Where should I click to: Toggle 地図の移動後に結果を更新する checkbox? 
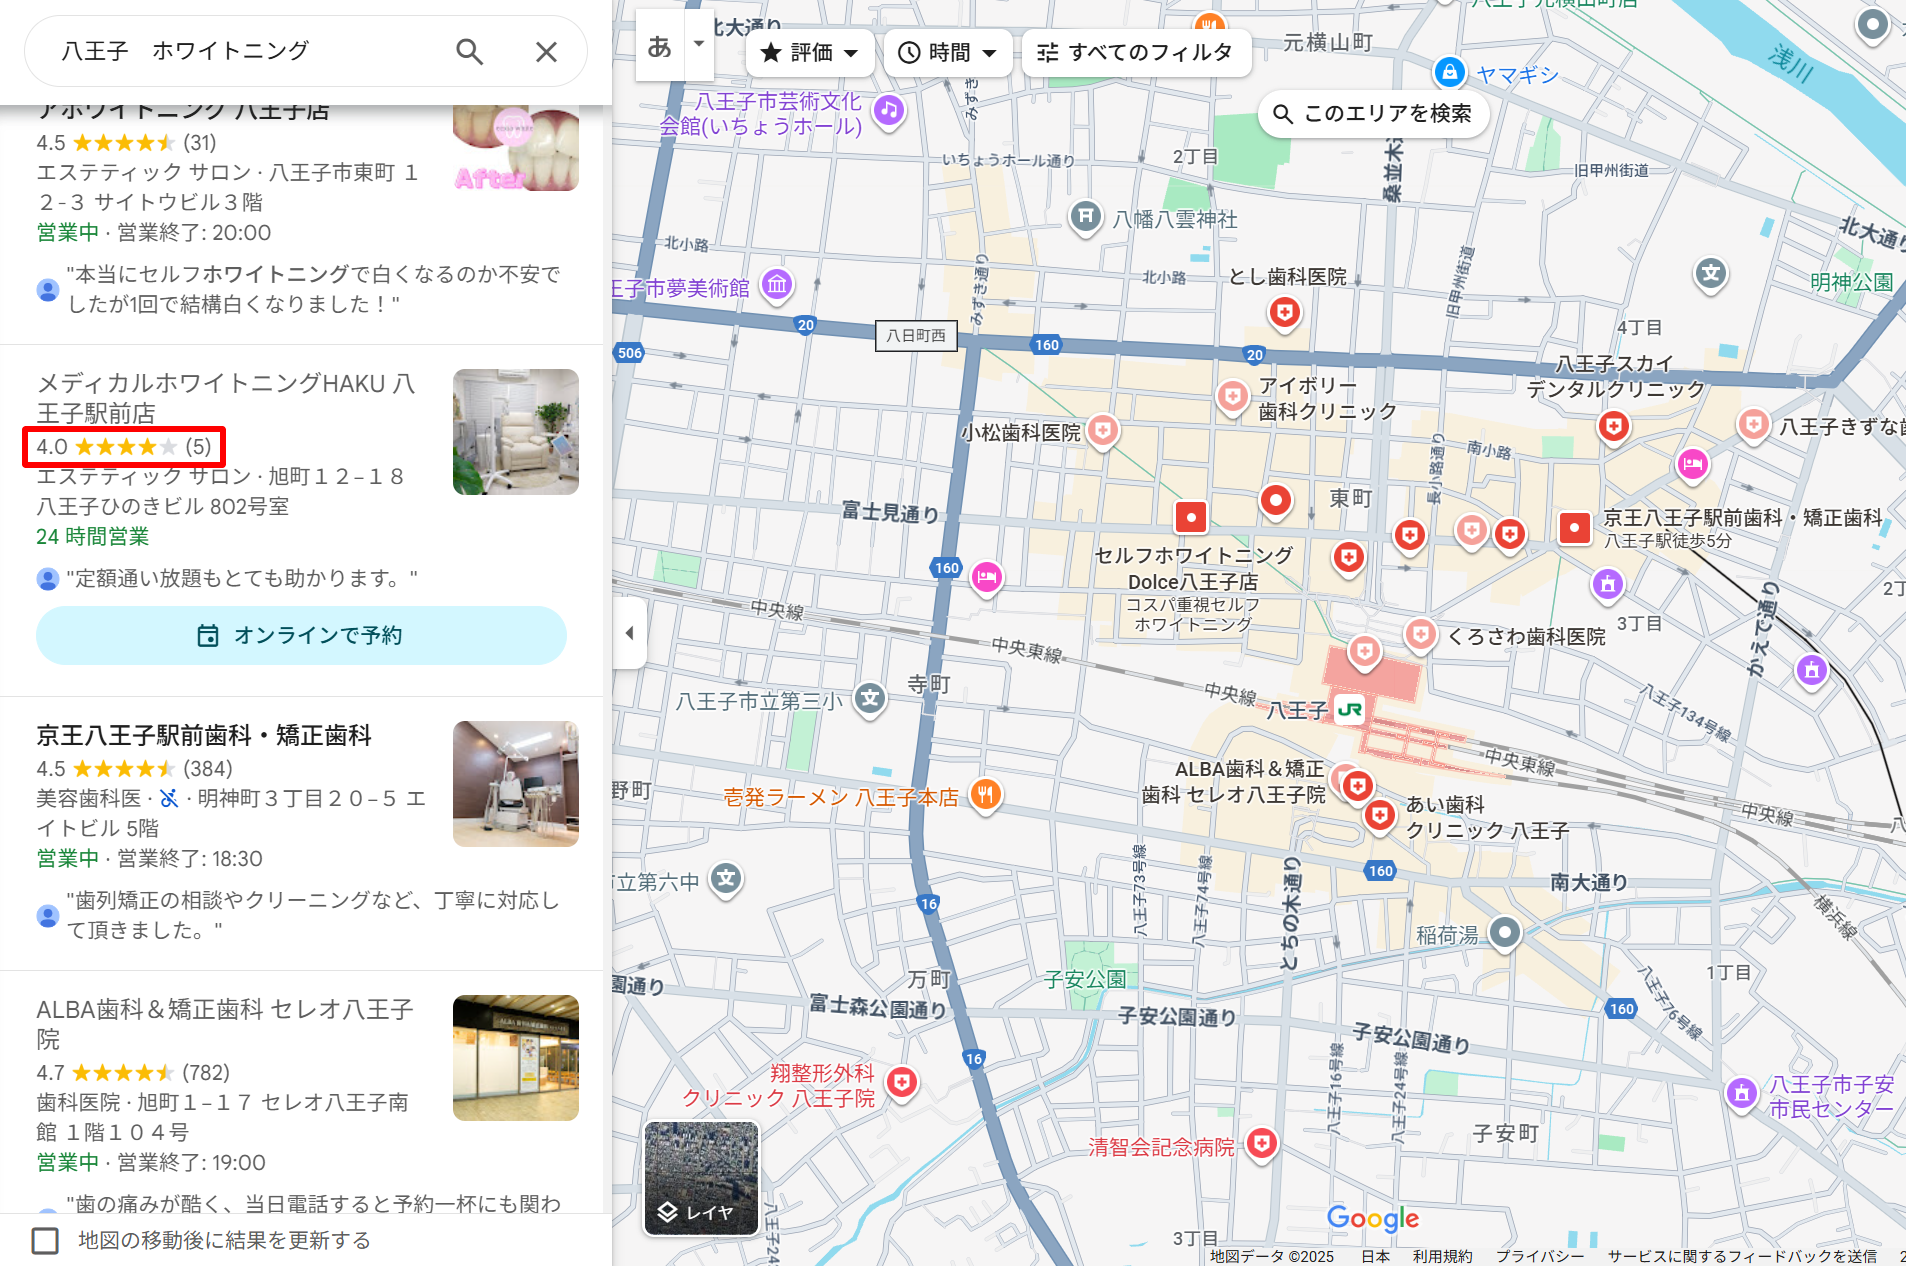(x=45, y=1240)
